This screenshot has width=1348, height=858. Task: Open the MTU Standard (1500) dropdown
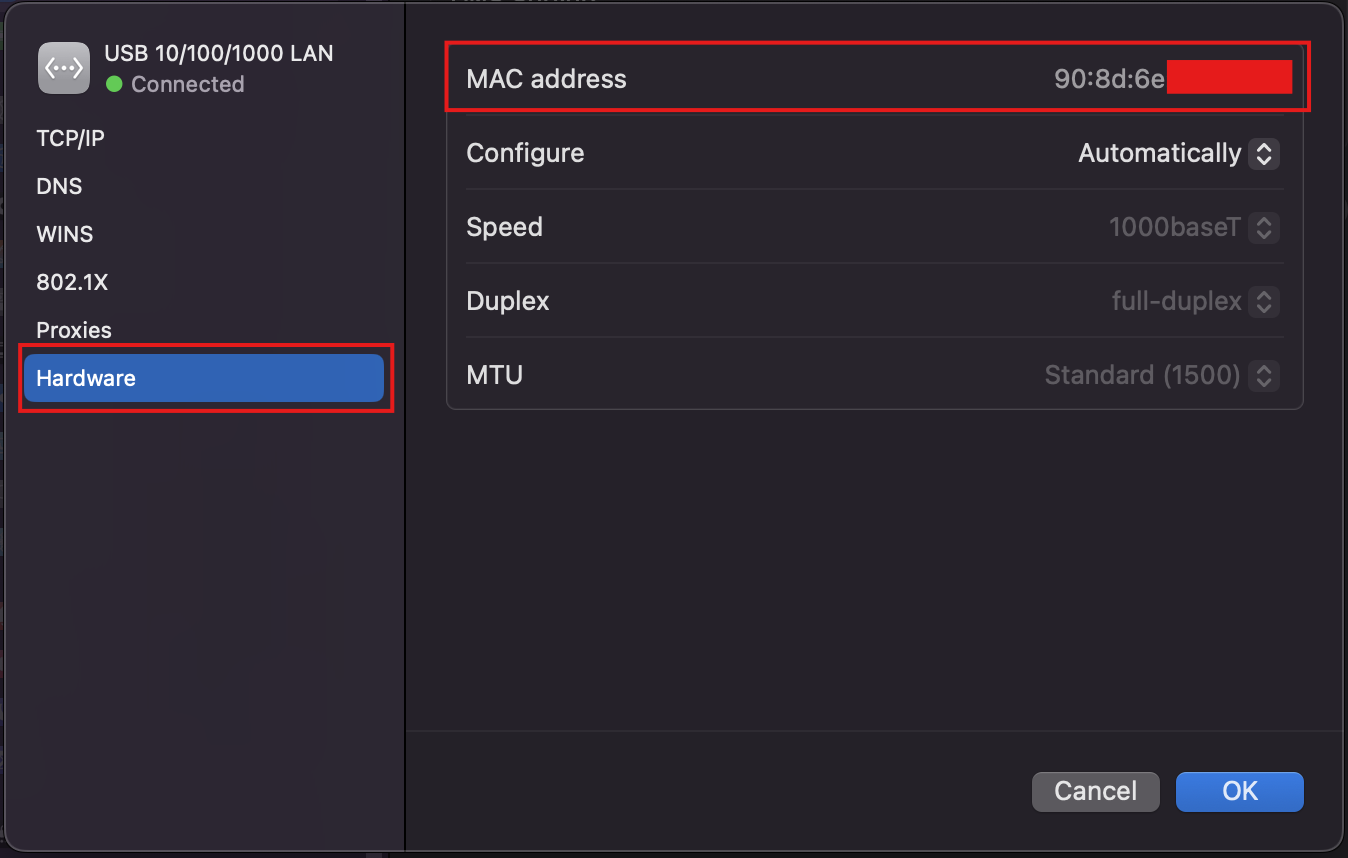tap(1162, 375)
